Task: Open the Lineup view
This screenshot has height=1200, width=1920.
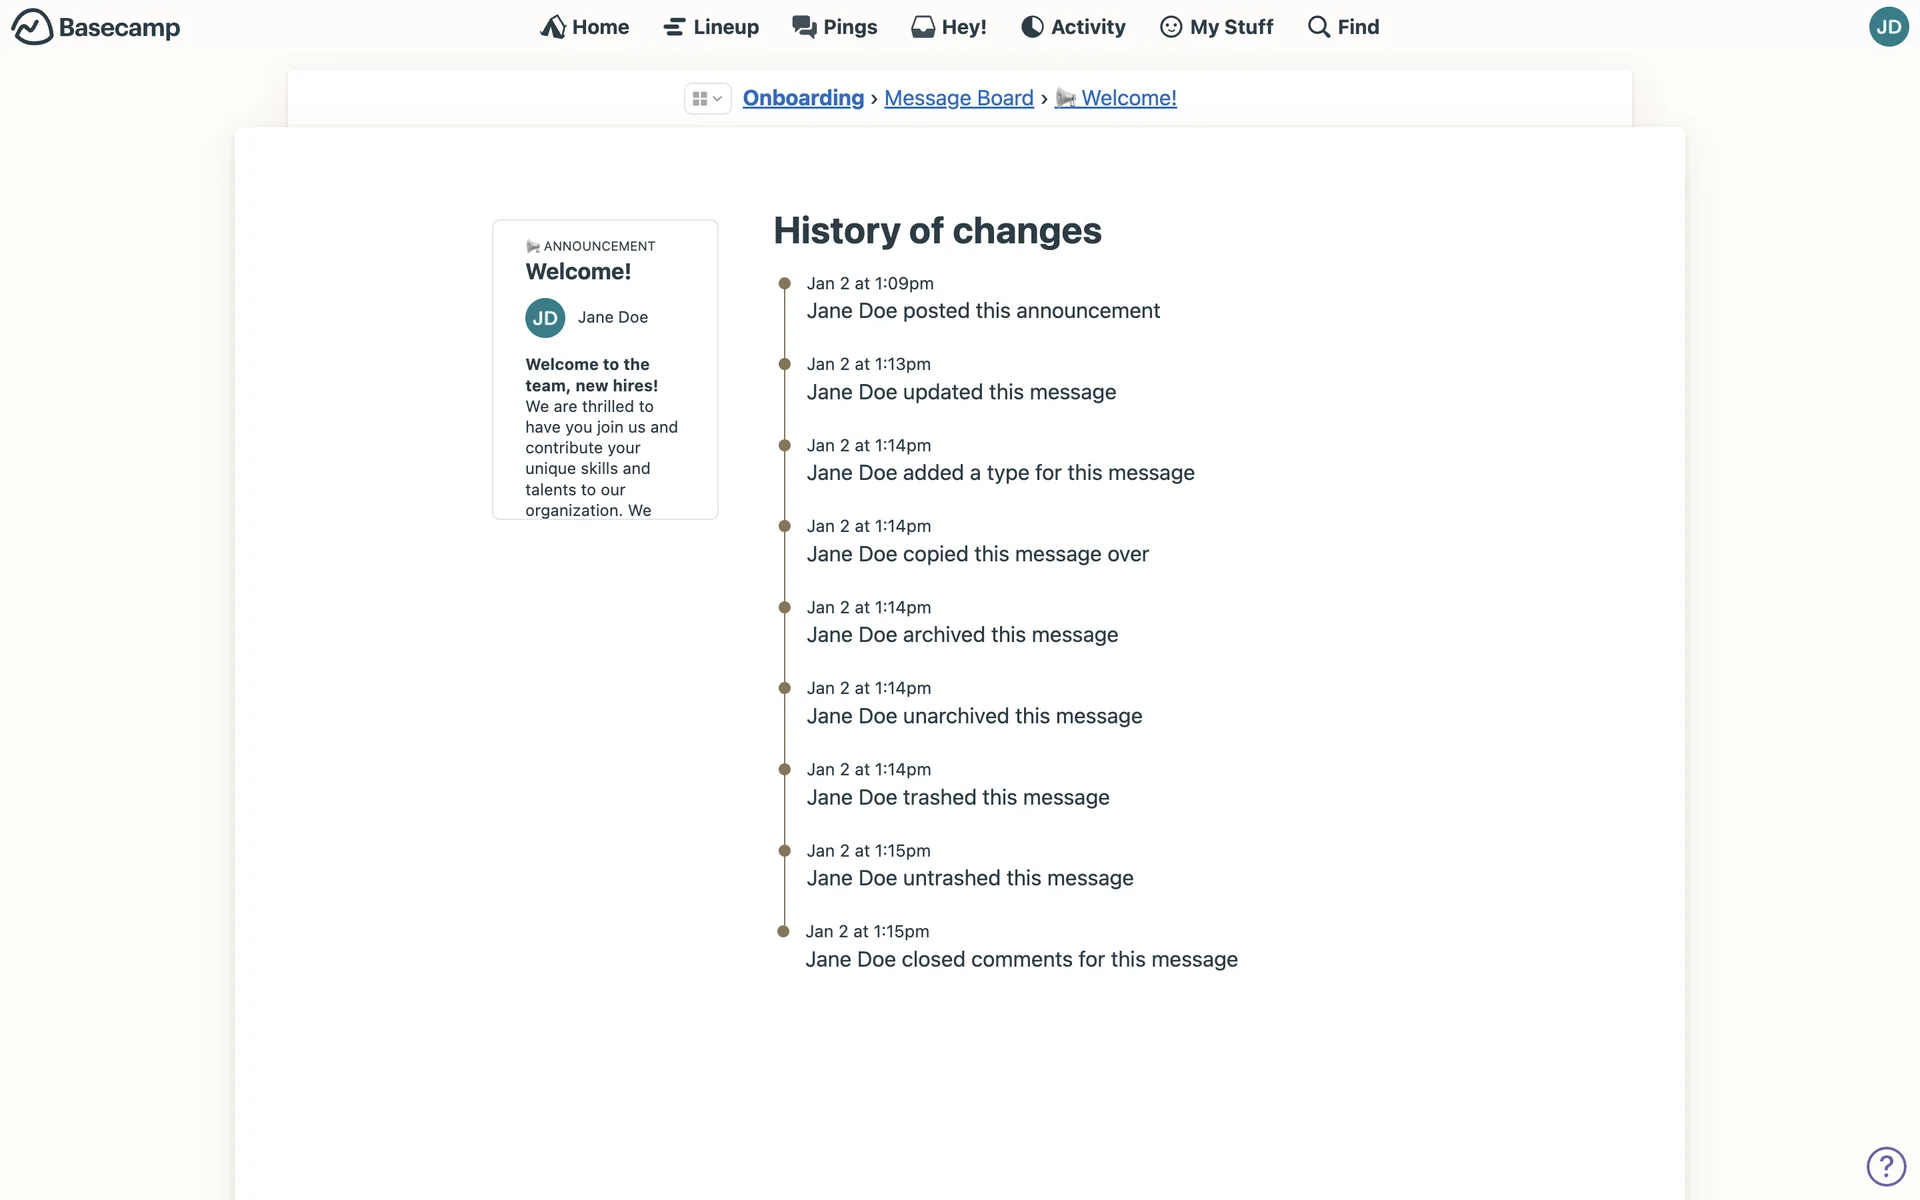Action: (711, 27)
